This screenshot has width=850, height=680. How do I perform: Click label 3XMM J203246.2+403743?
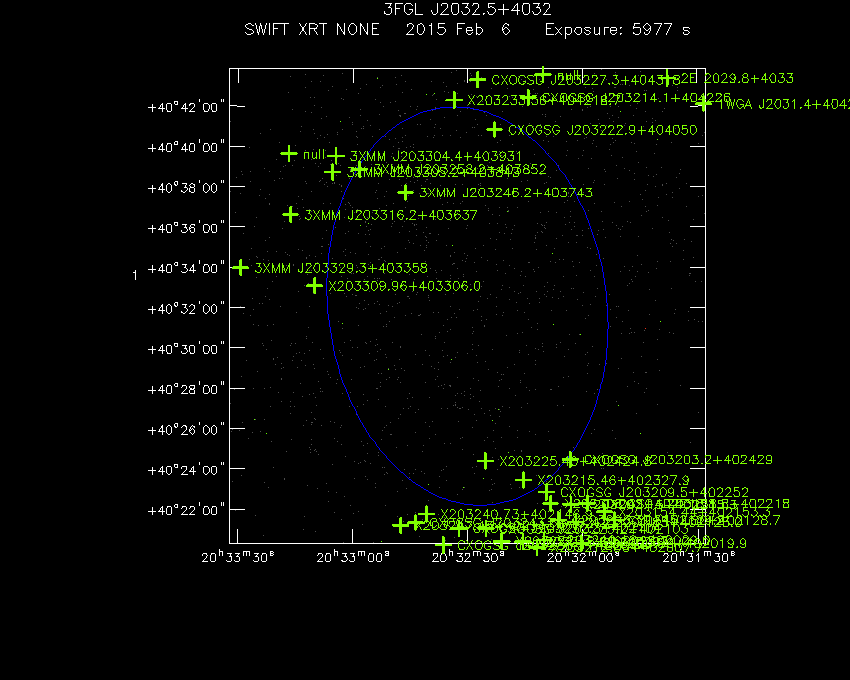click(x=506, y=193)
